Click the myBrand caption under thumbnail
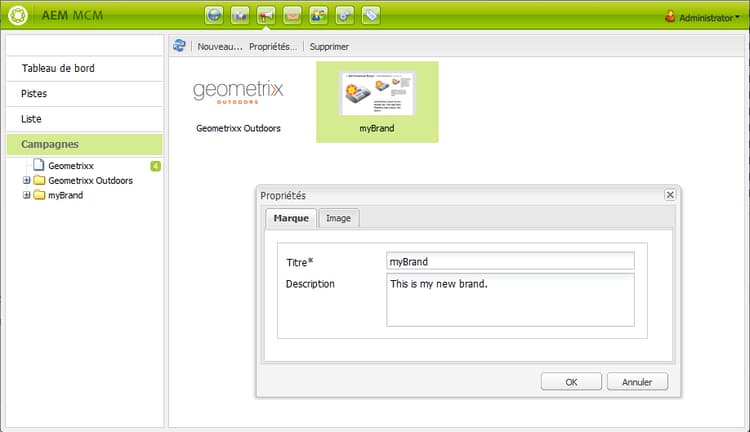This screenshot has width=750, height=432. pyautogui.click(x=377, y=128)
